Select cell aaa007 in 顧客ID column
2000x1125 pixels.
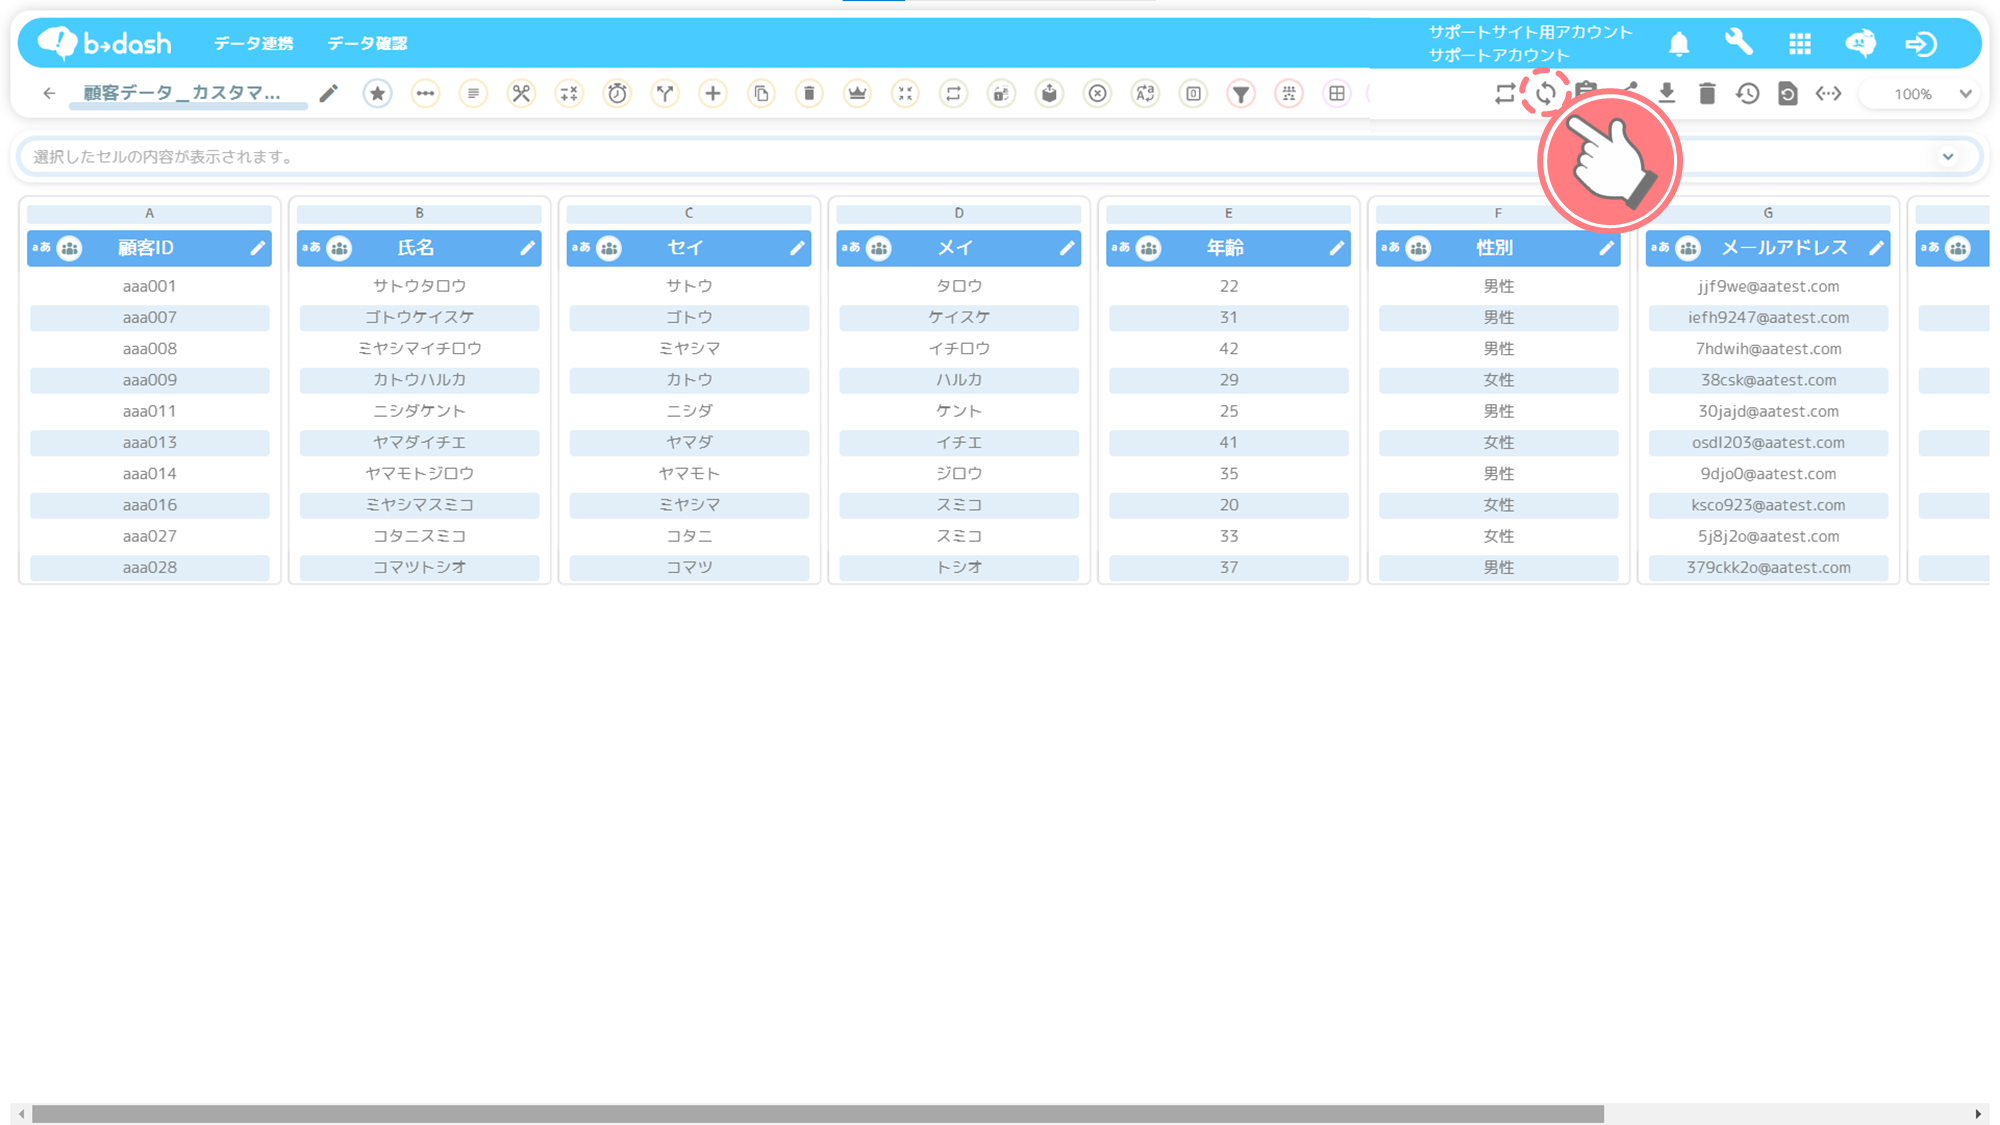point(150,318)
